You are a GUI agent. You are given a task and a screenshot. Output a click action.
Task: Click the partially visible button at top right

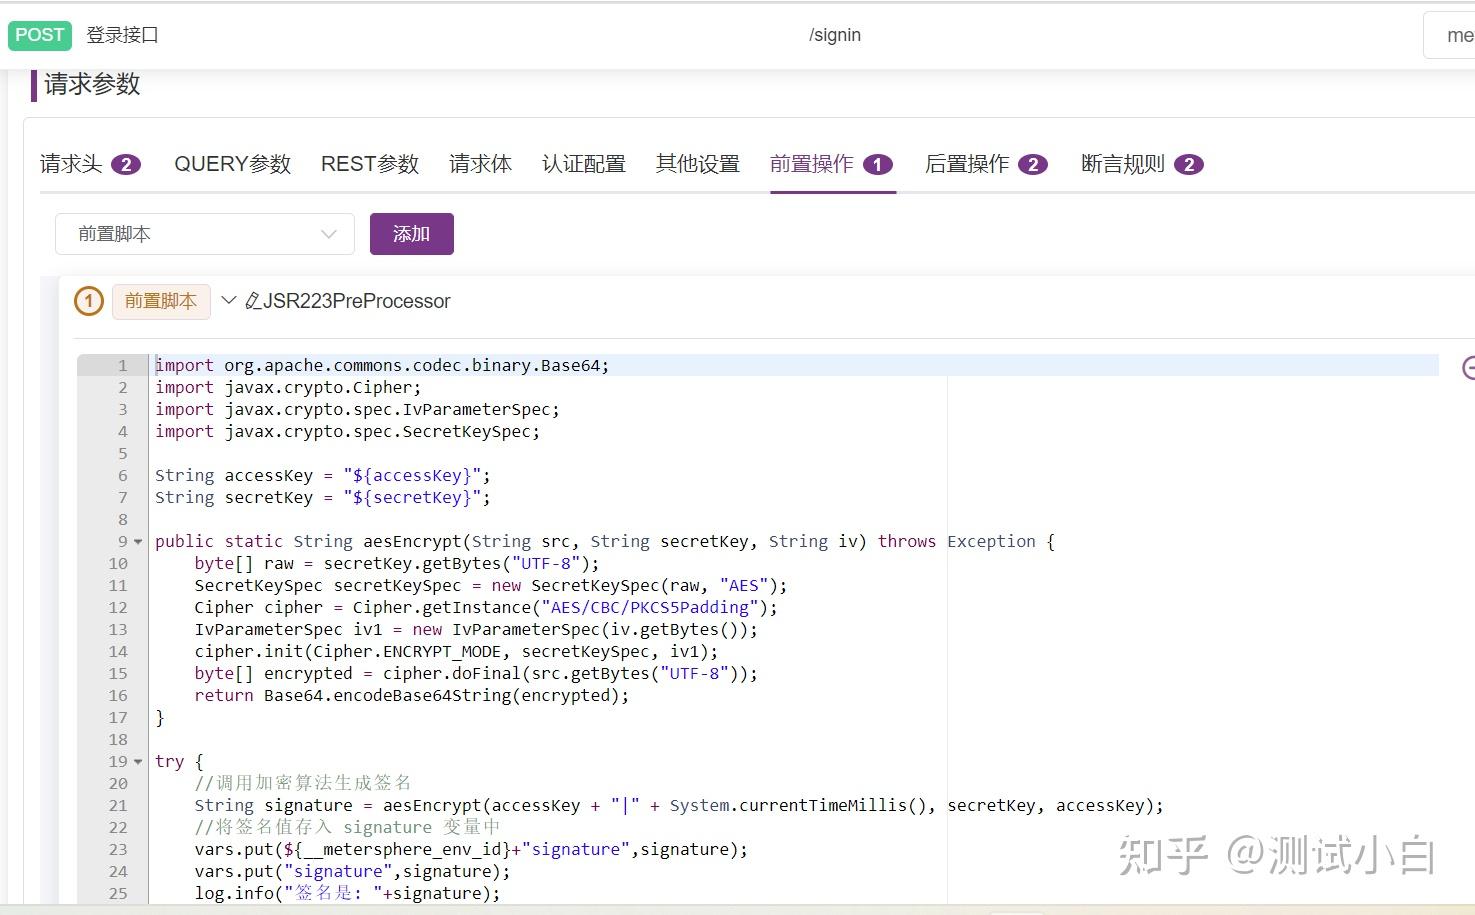click(1453, 34)
